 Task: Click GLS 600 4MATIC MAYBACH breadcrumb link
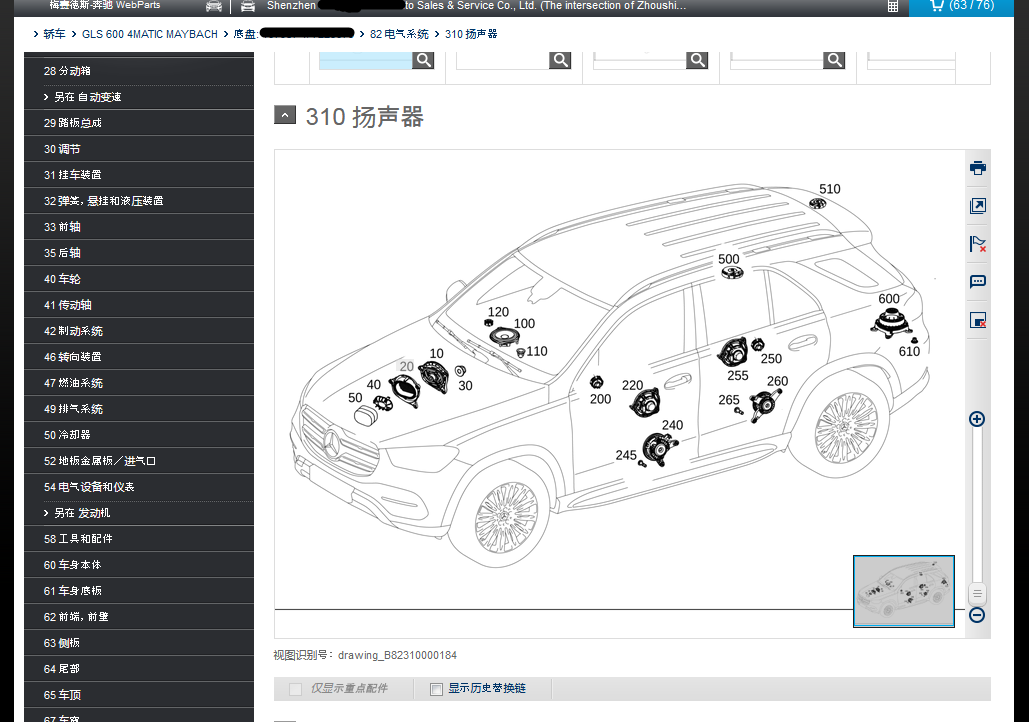coord(149,34)
